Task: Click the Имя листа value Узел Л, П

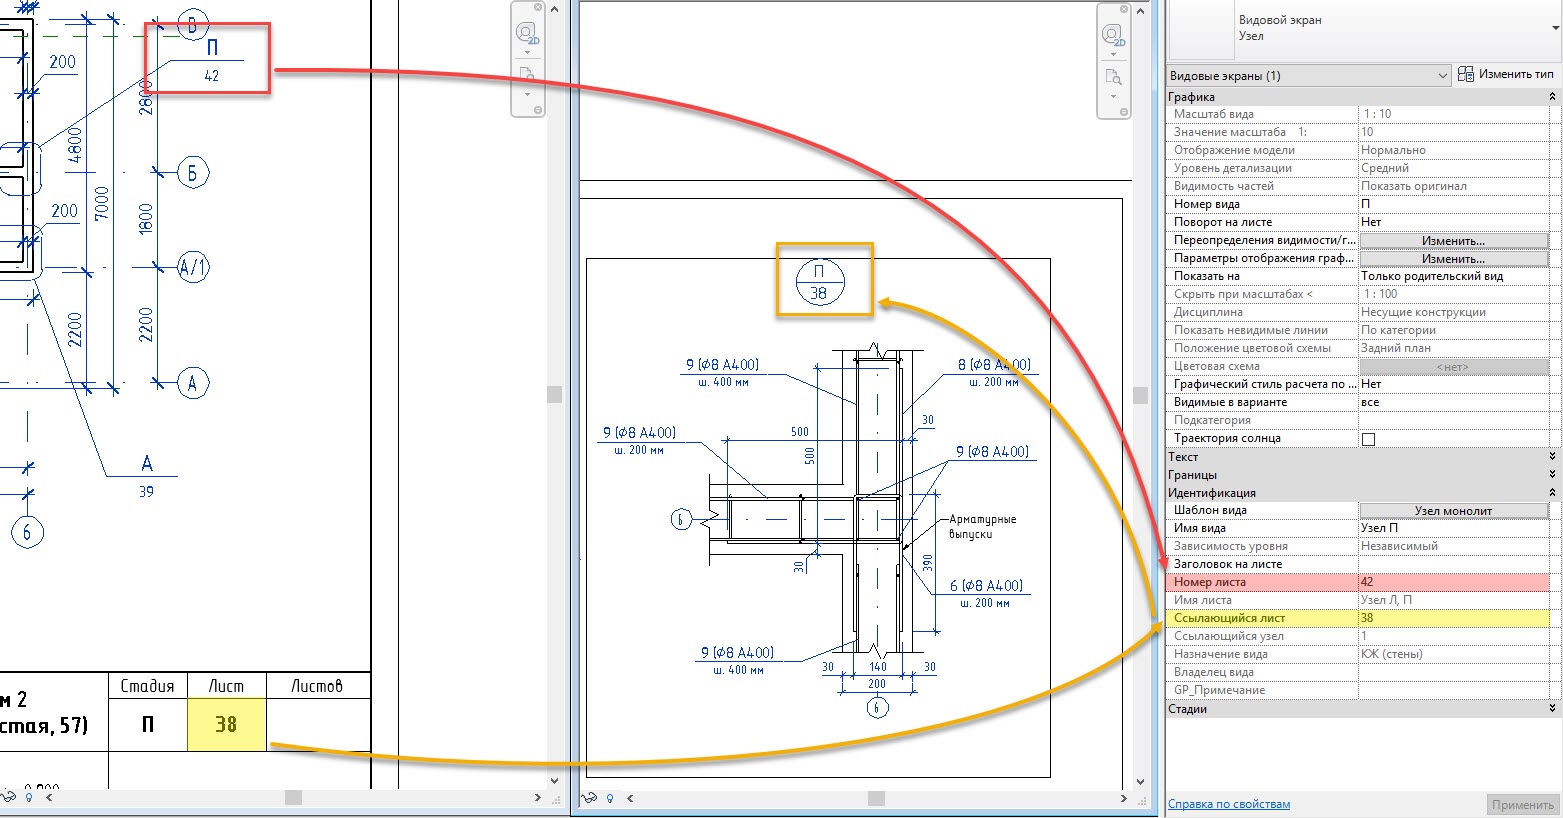Action: coord(1453,600)
